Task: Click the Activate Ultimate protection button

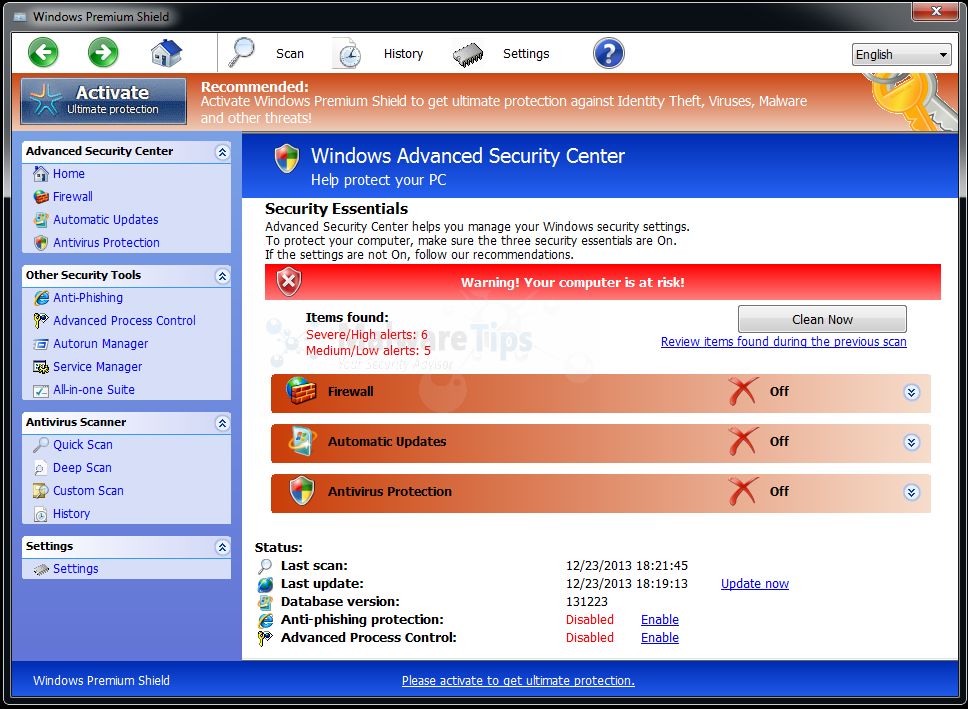Action: pyautogui.click(x=104, y=101)
